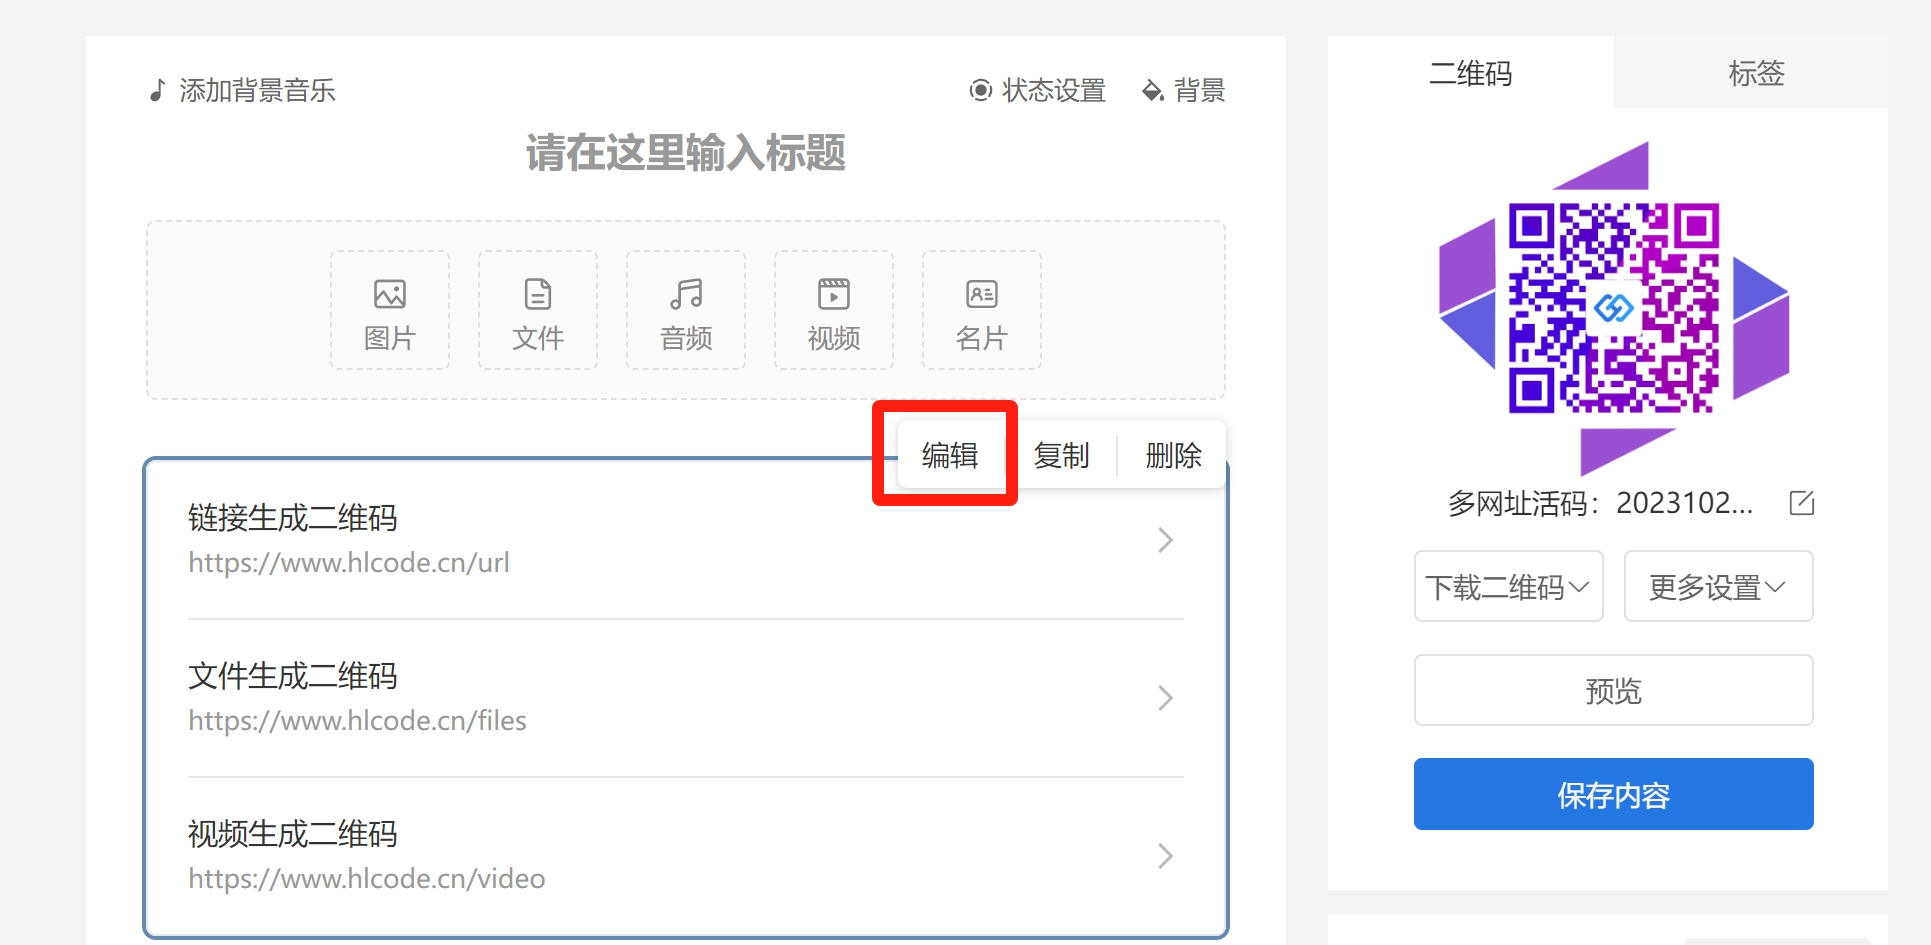Expand the chevron on 链接生成二维码 row
This screenshot has height=945, width=1931.
tap(1165, 540)
